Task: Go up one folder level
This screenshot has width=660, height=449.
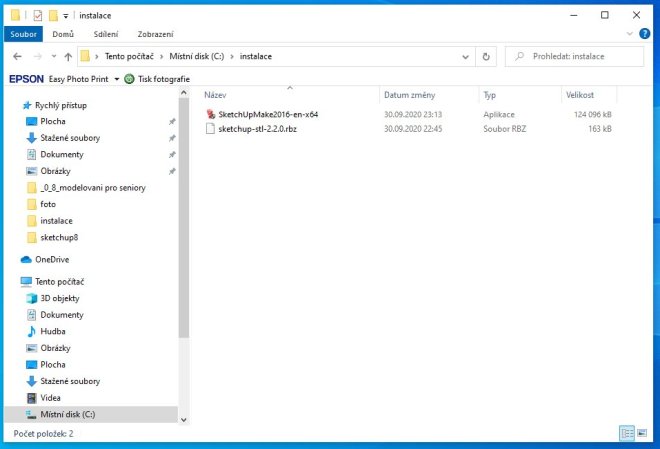Action: click(68, 56)
